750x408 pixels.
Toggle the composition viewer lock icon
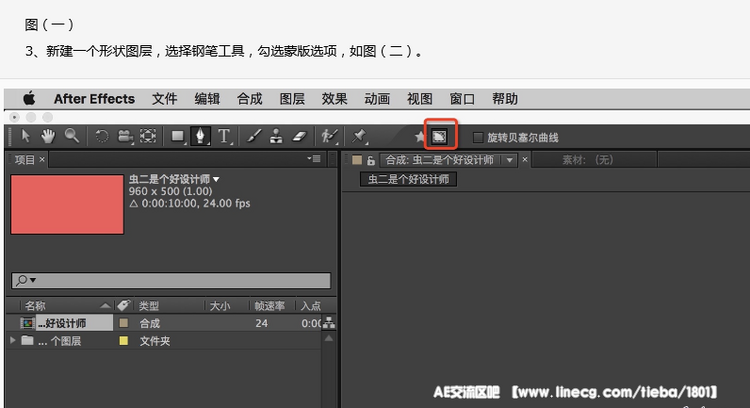[371, 160]
